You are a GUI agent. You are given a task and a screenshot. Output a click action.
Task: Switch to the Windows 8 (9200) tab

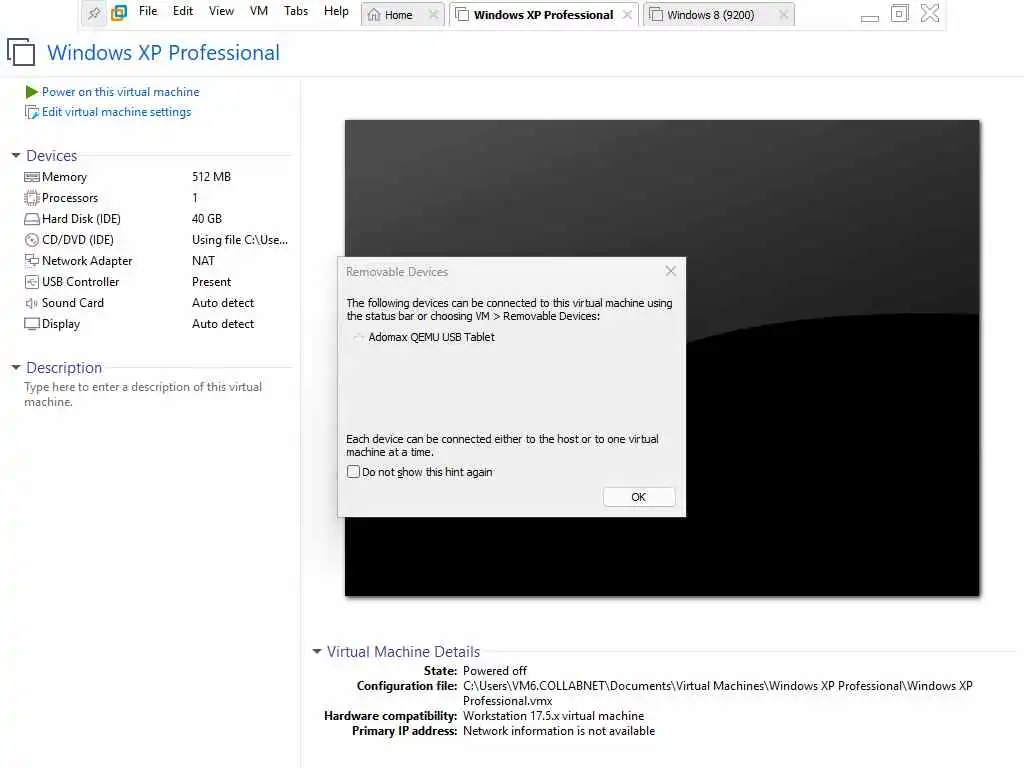pyautogui.click(x=718, y=14)
